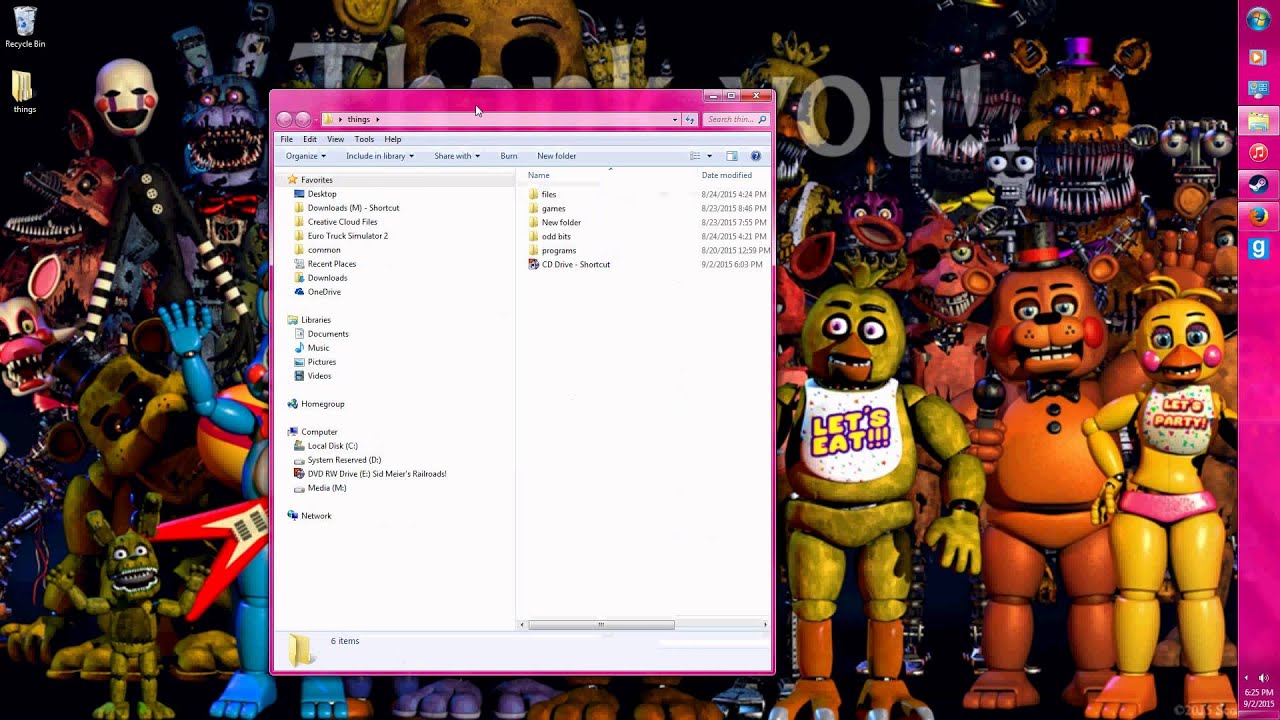Open Recycle Bin on desktop
Viewport: 1280px width, 720px height.
pos(25,27)
